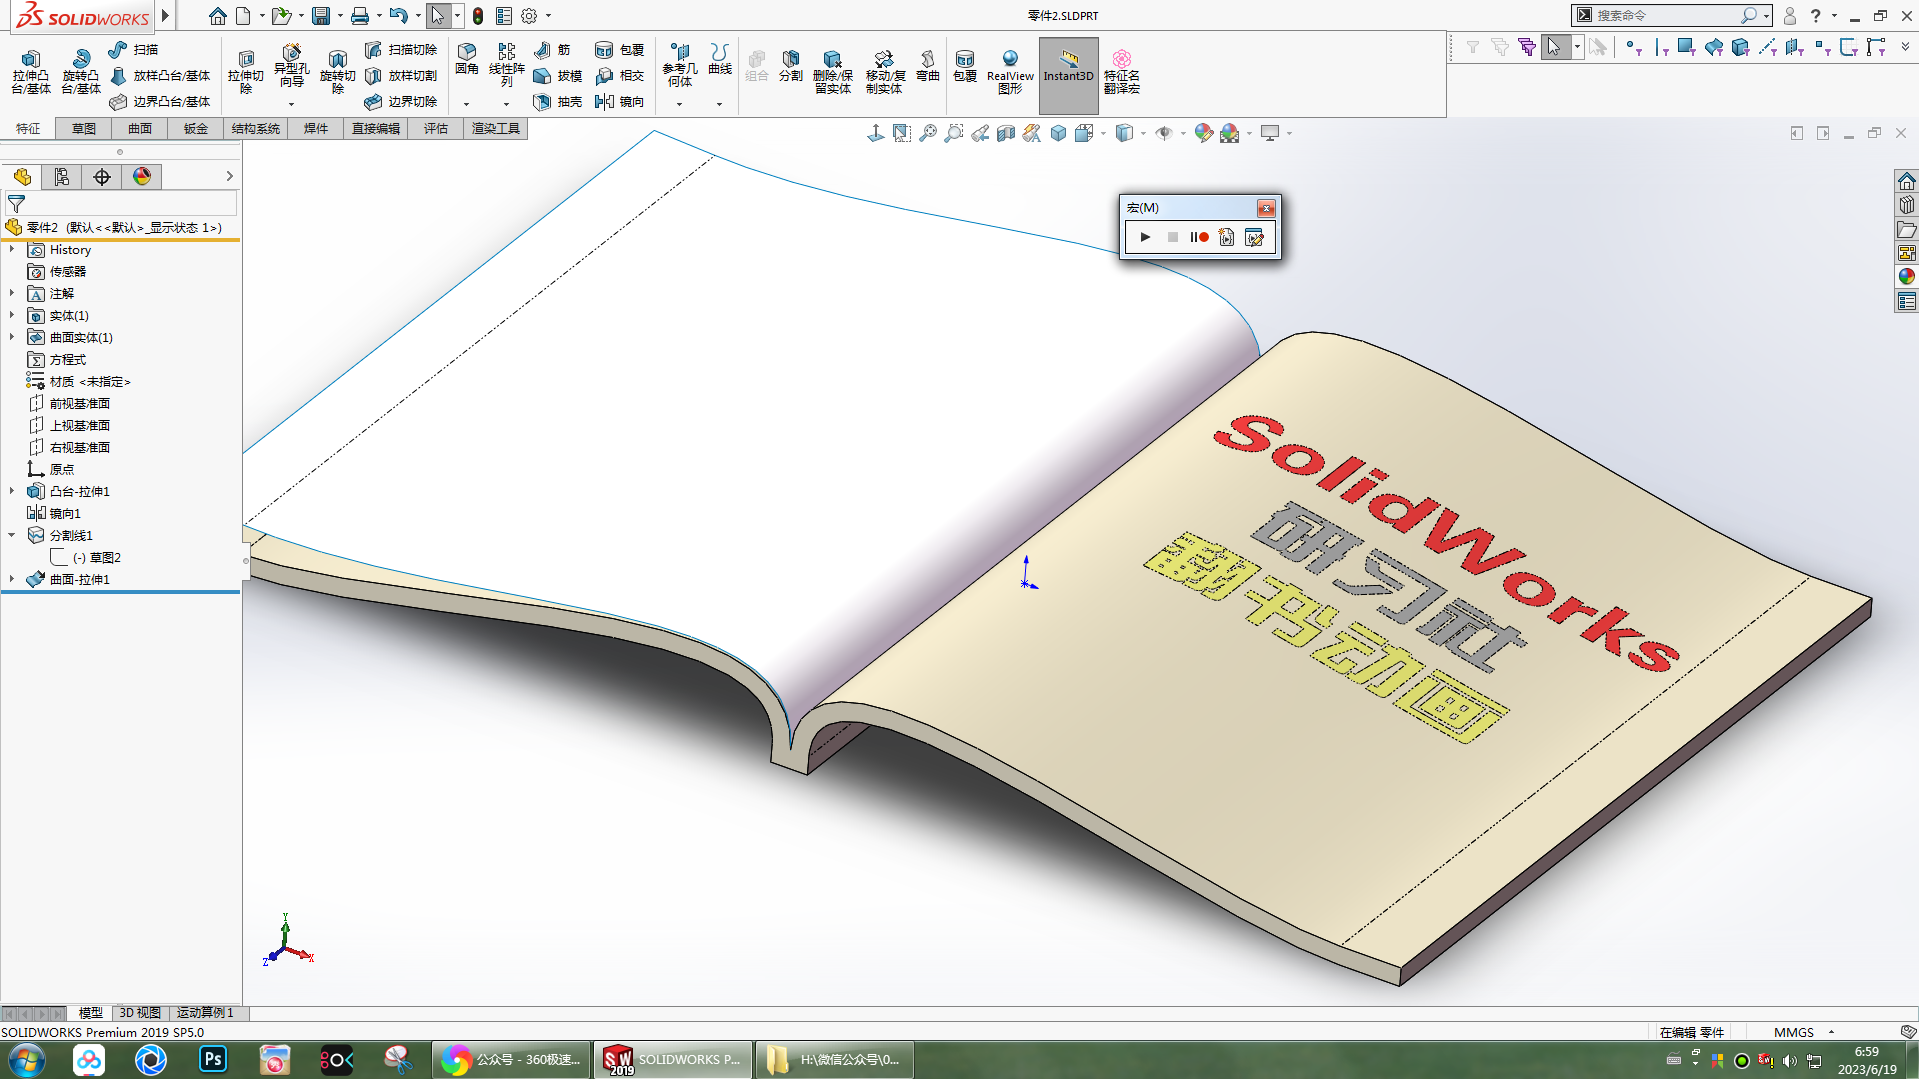Open the 曲面 surfaces tab
1919x1079 pixels.
click(x=140, y=128)
